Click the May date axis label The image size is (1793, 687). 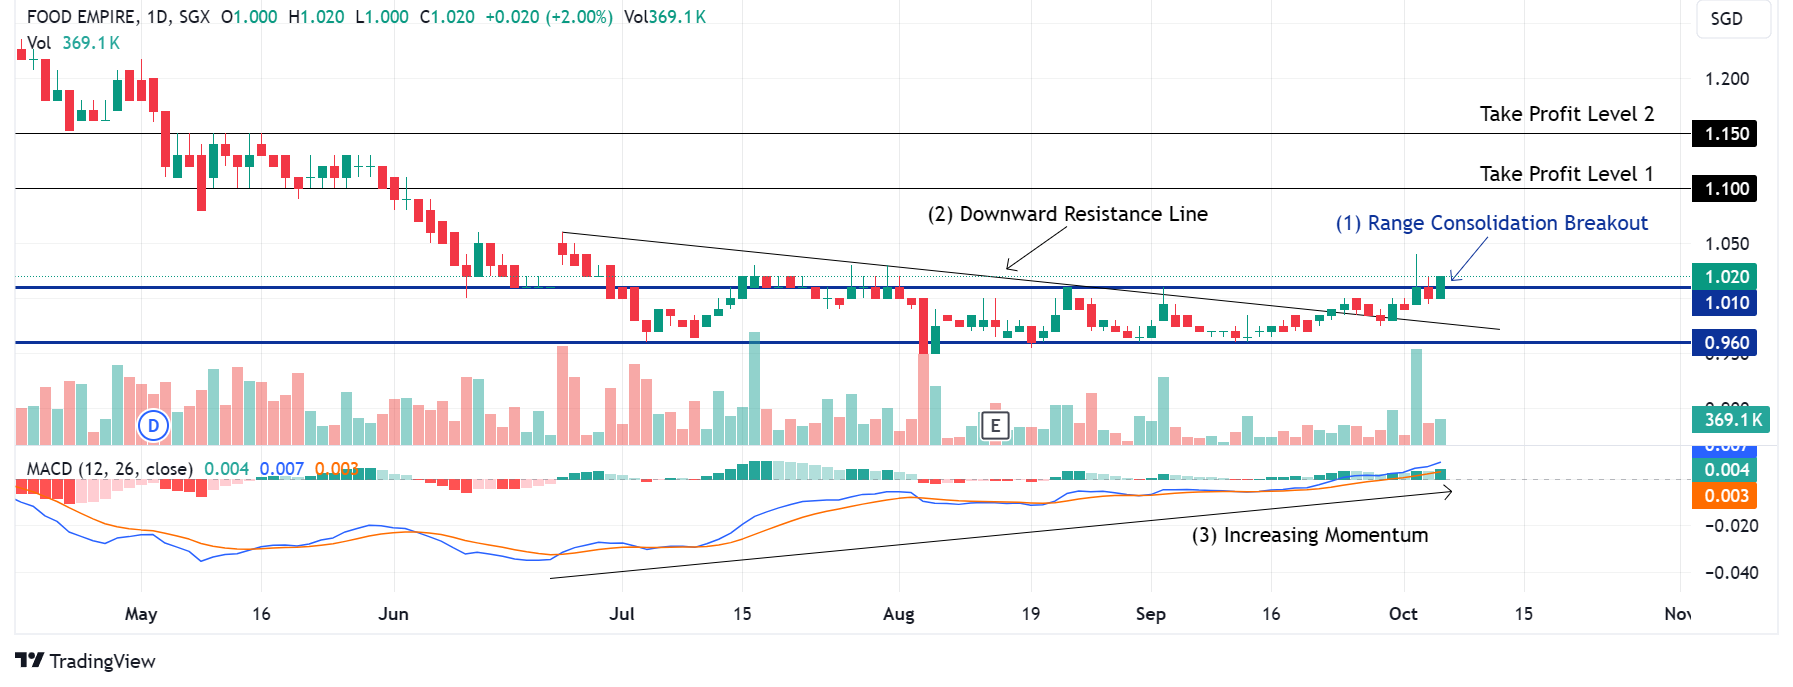pyautogui.click(x=141, y=614)
